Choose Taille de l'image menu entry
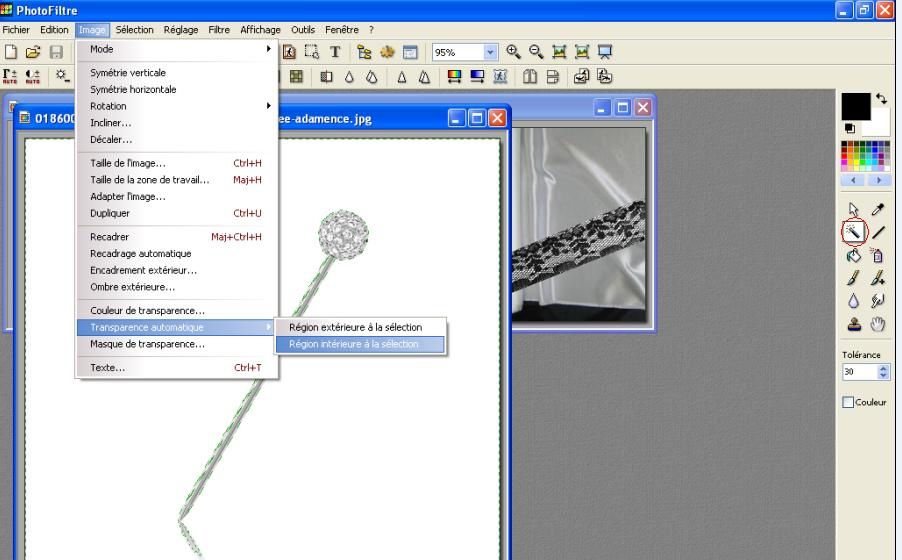The height and width of the screenshot is (560, 902). tap(177, 163)
